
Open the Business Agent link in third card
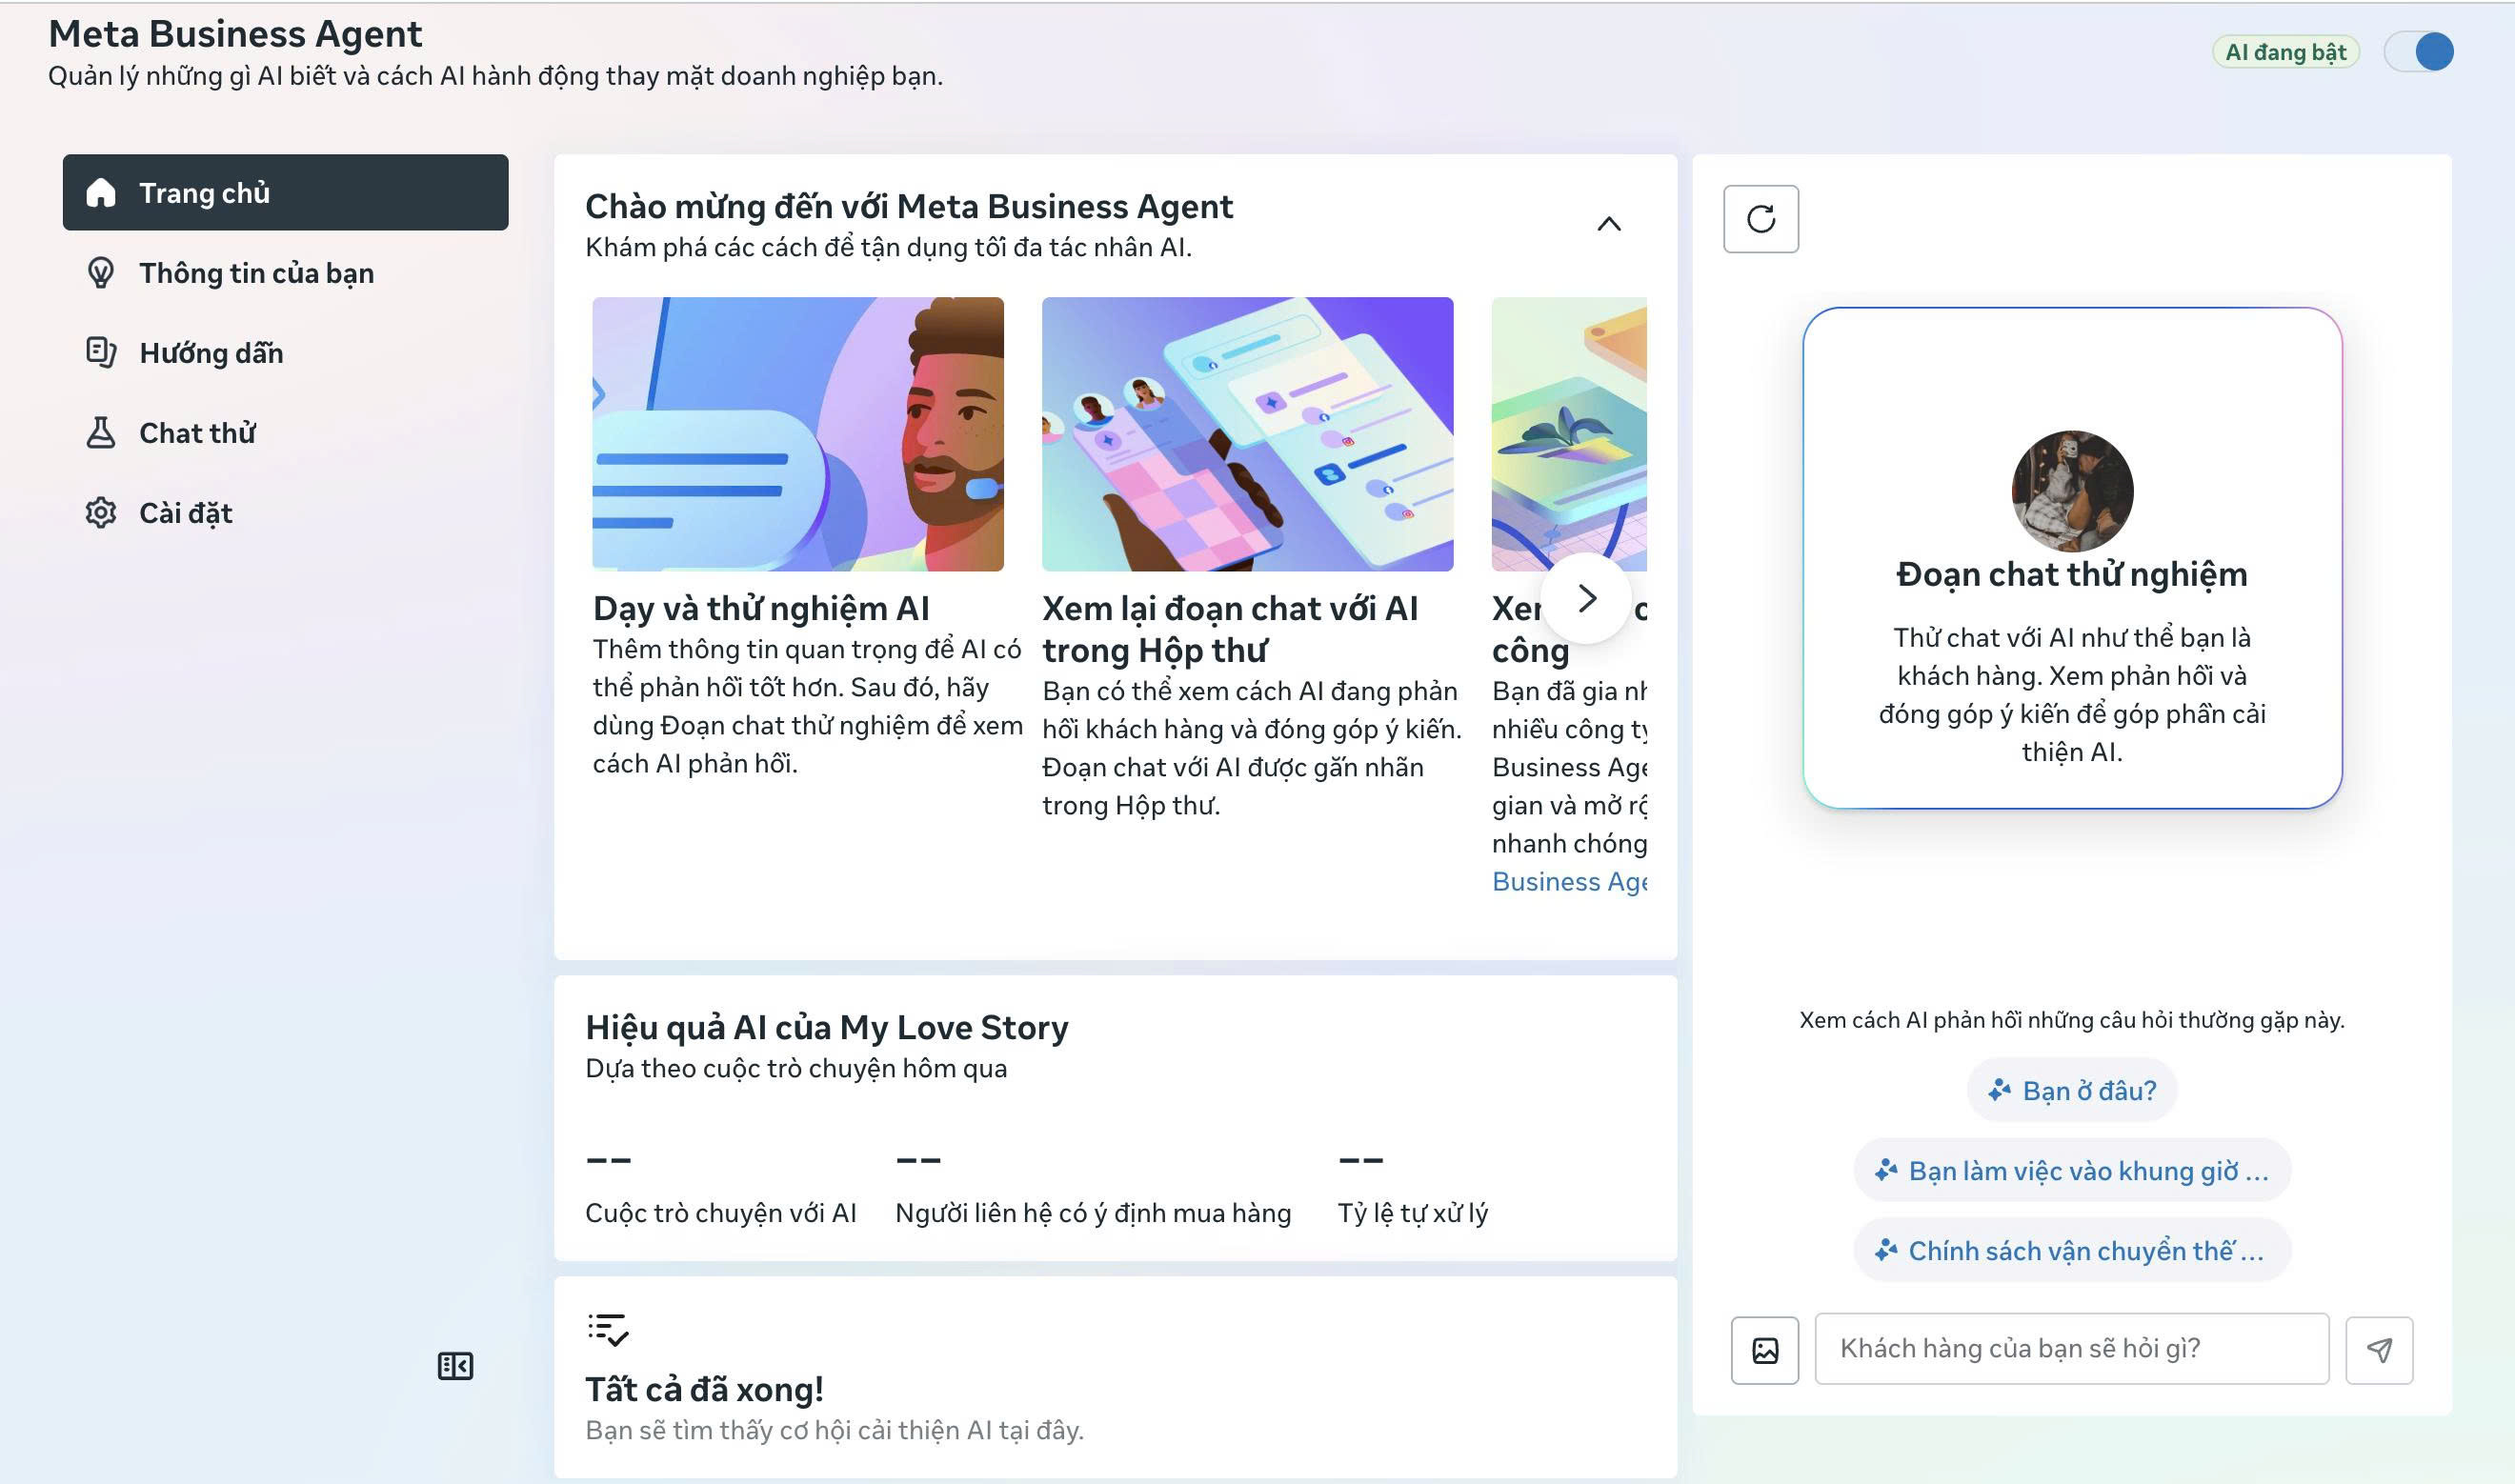pos(1569,882)
